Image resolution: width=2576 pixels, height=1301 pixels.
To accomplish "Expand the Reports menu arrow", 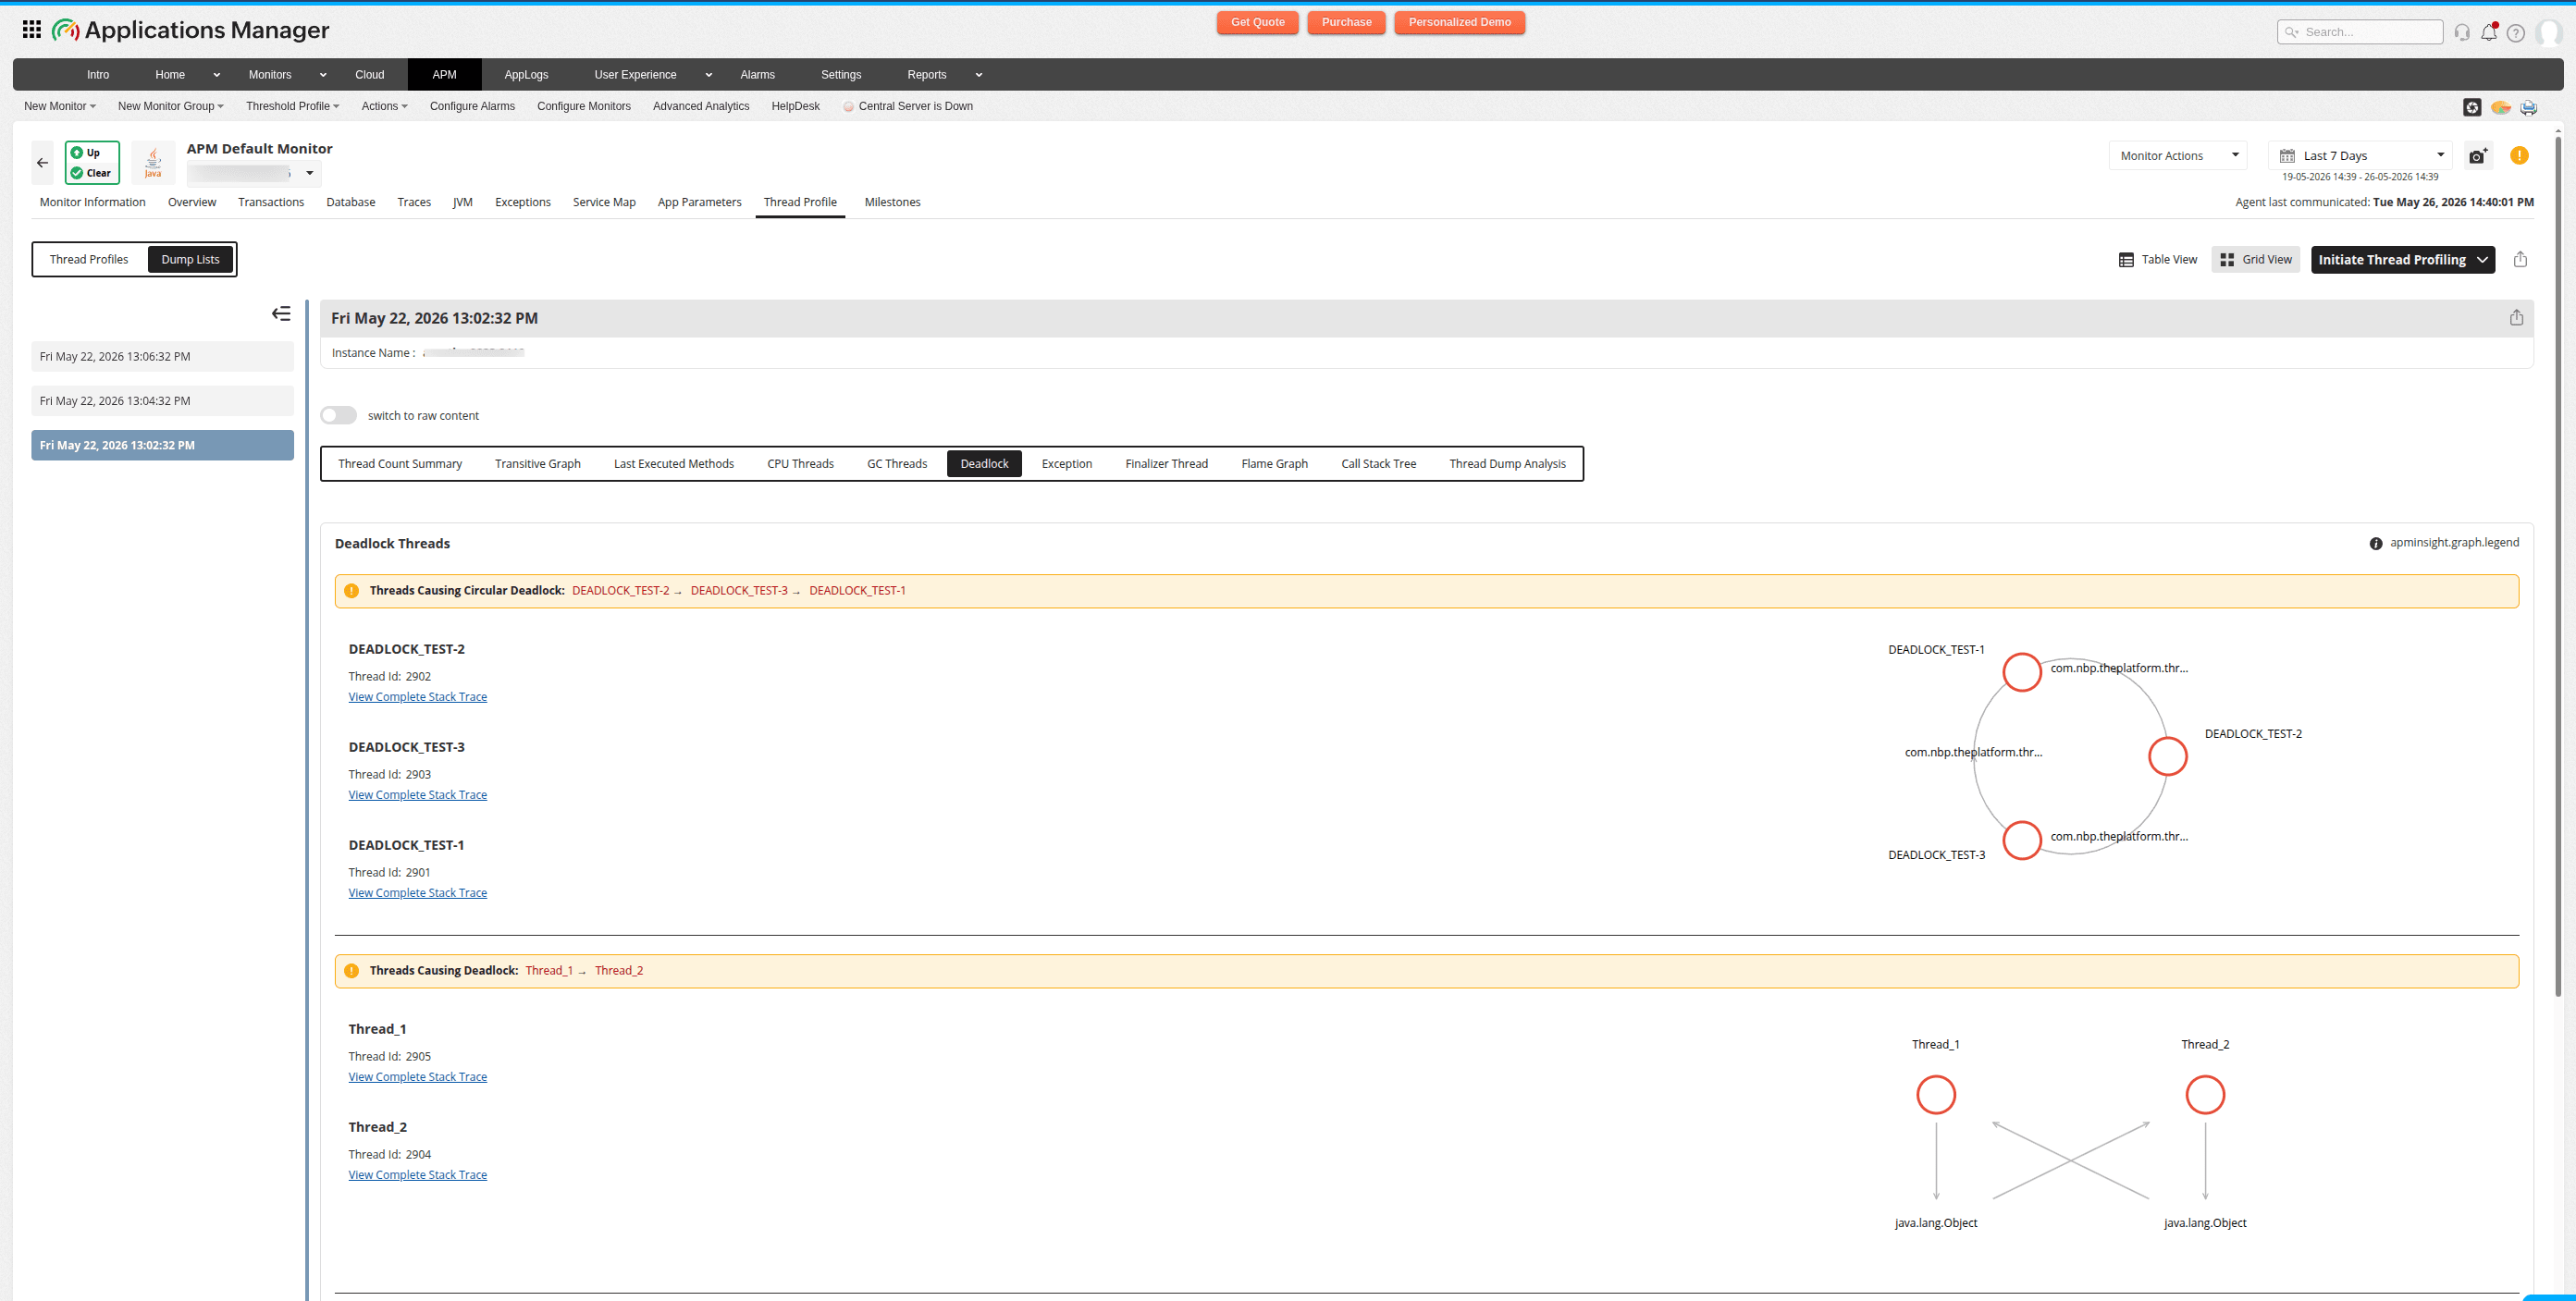I will pyautogui.click(x=978, y=75).
